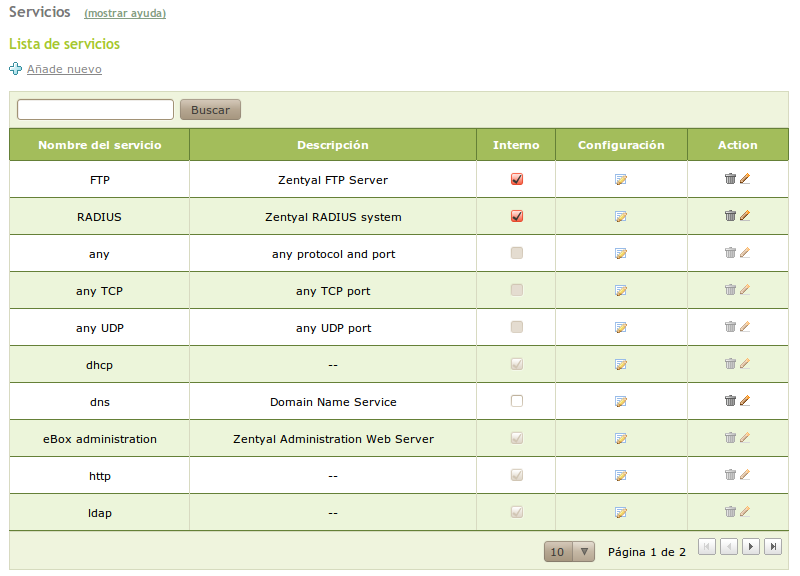Screen dimensions: 800x576
Task: Click the 'any TCP port' description
Action: click(x=333, y=291)
